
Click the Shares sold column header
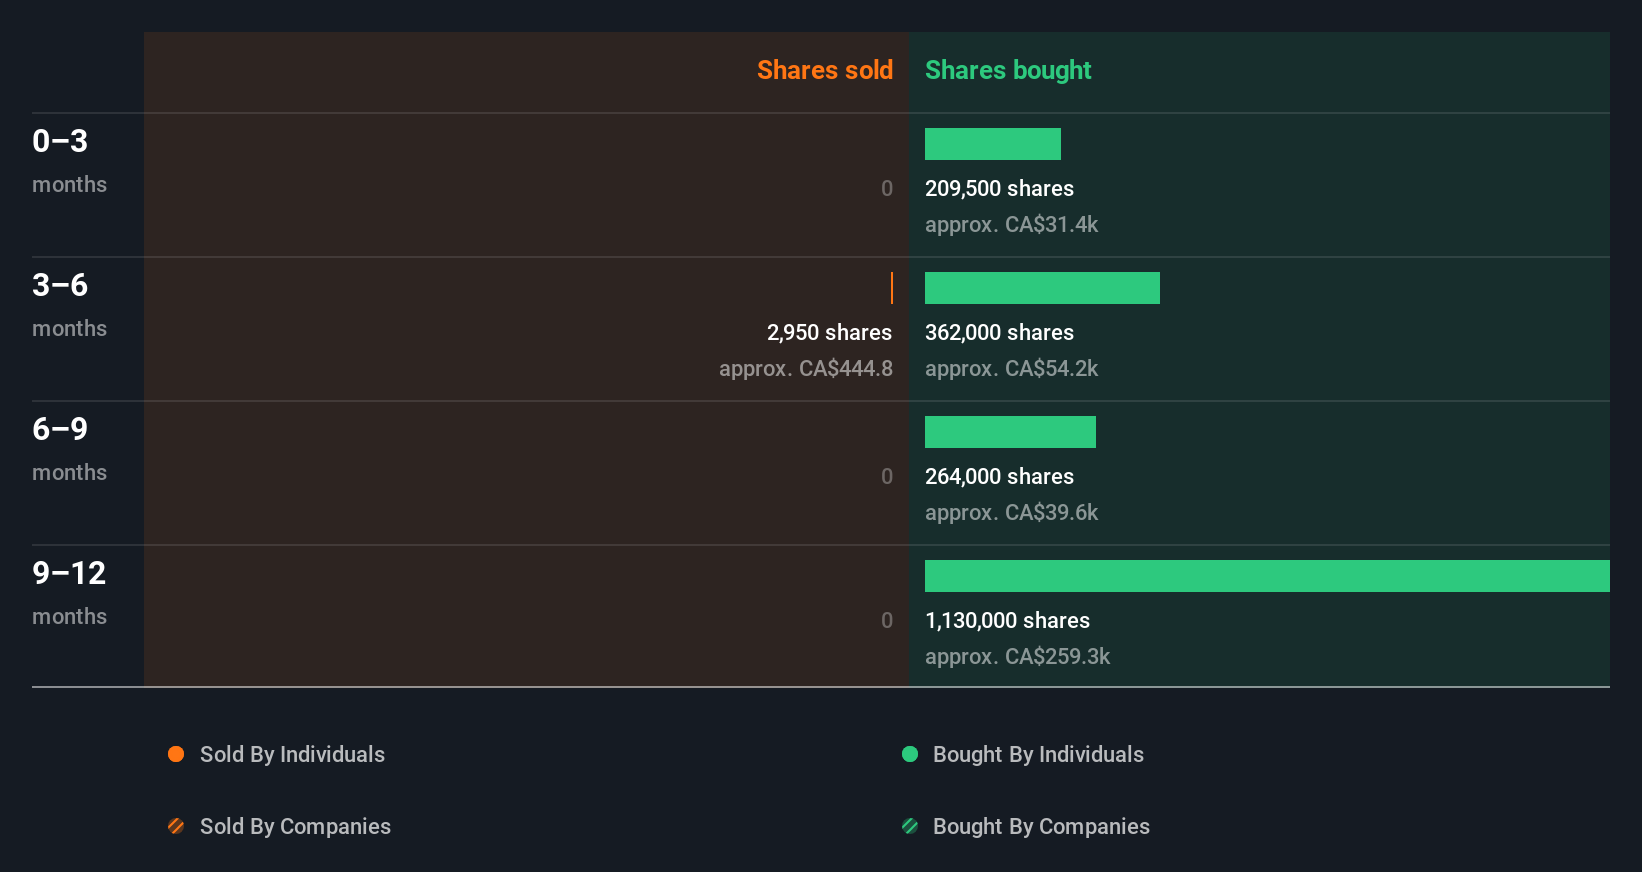pos(825,70)
